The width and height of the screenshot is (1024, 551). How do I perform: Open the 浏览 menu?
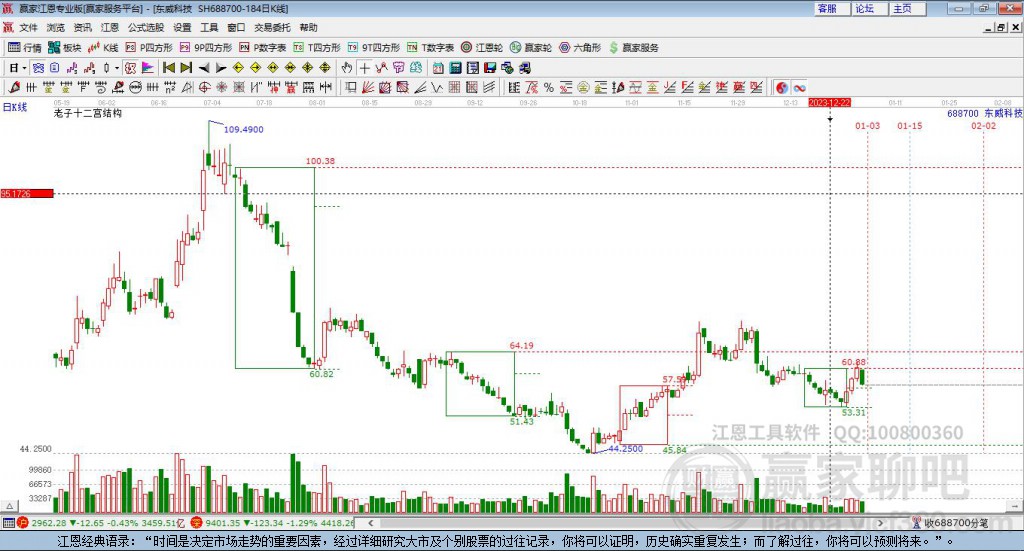(x=56, y=27)
